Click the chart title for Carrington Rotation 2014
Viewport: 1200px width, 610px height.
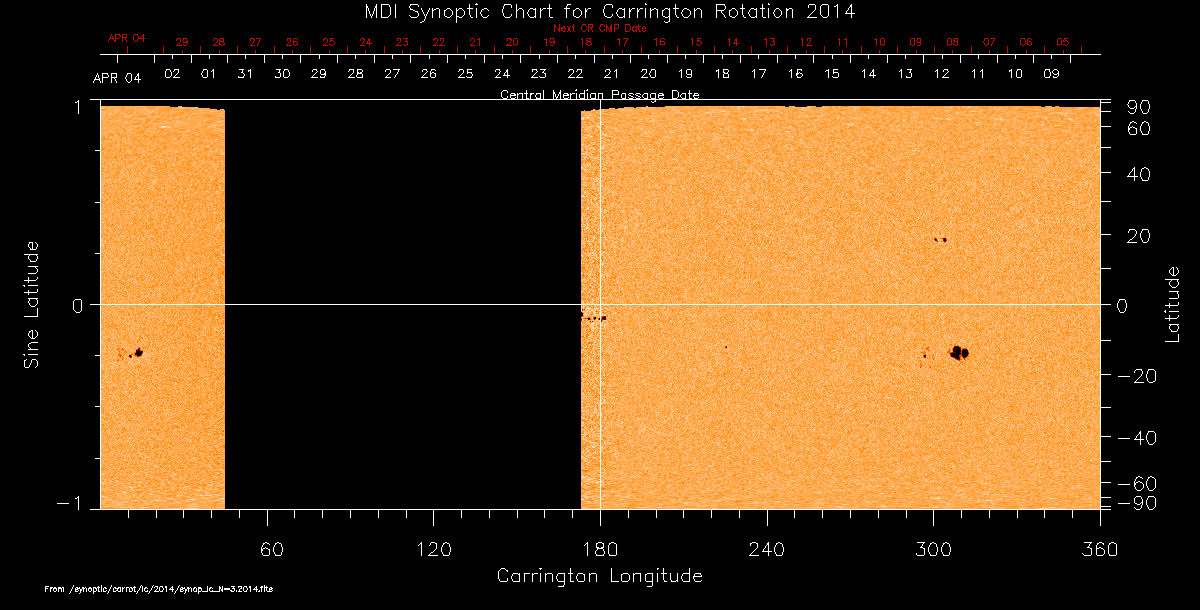pyautogui.click(x=599, y=12)
